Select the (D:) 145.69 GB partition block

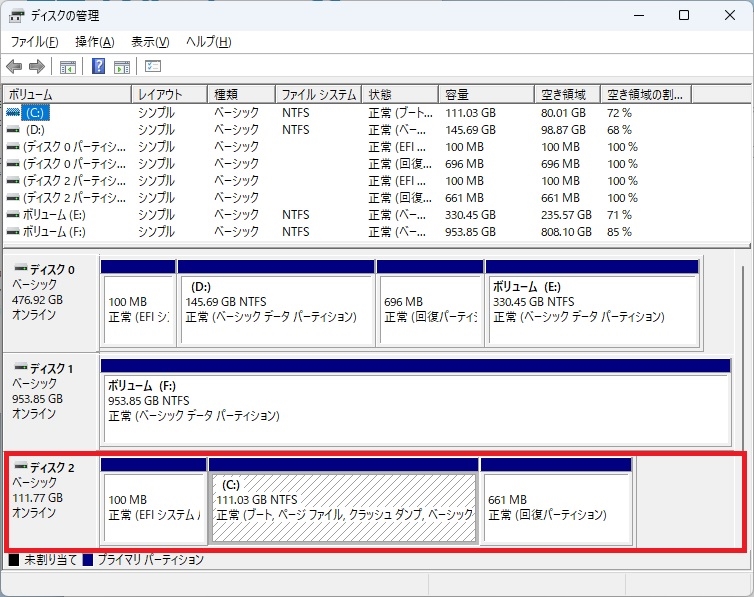click(x=276, y=303)
